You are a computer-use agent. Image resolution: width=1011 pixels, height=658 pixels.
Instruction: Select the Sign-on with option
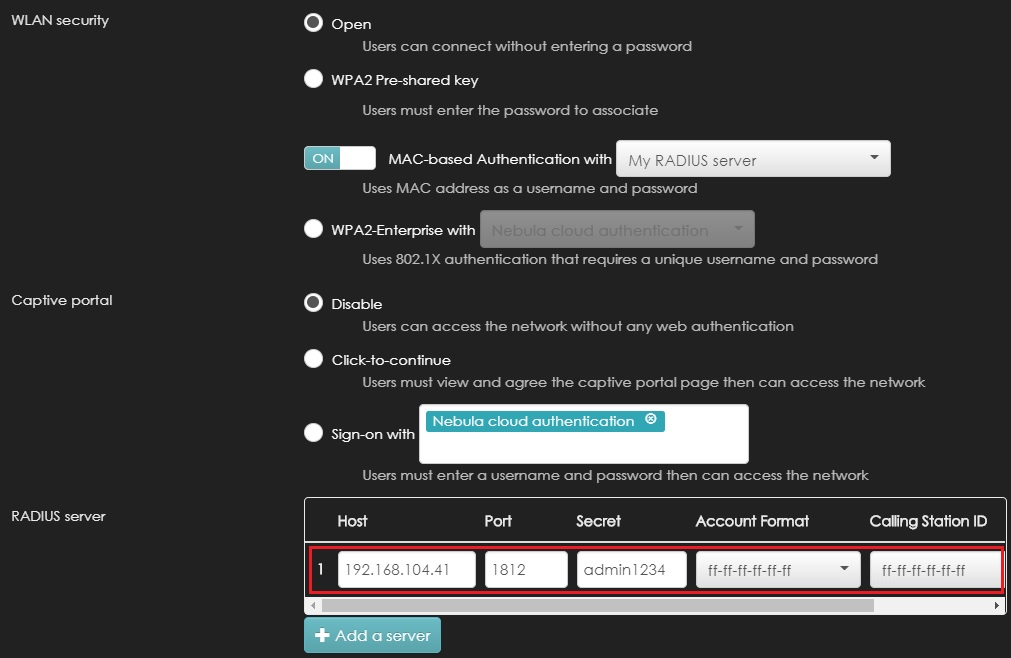313,432
